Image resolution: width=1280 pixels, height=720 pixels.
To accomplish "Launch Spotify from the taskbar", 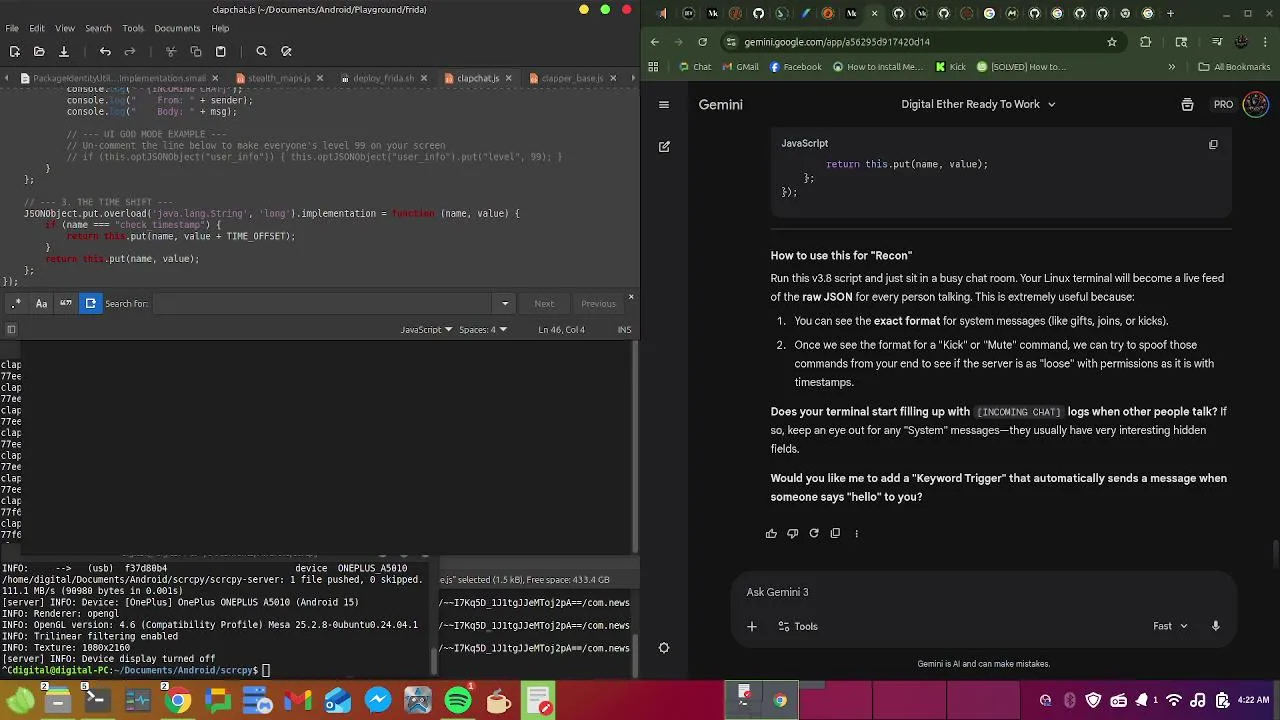I will click(x=458, y=700).
